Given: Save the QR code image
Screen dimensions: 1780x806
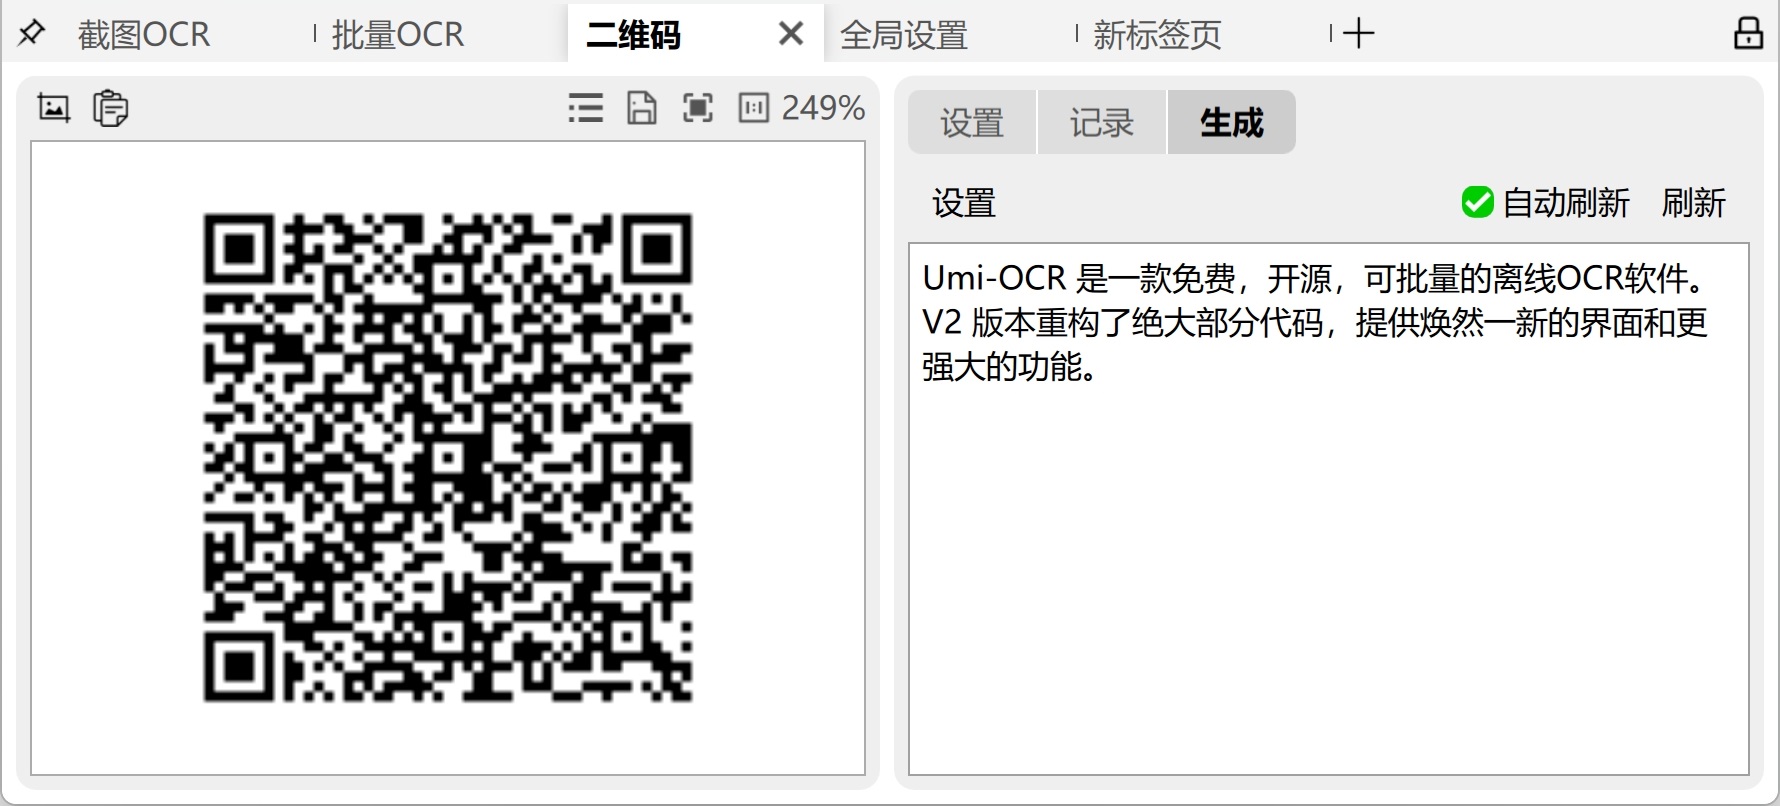Looking at the screenshot, I should [641, 108].
